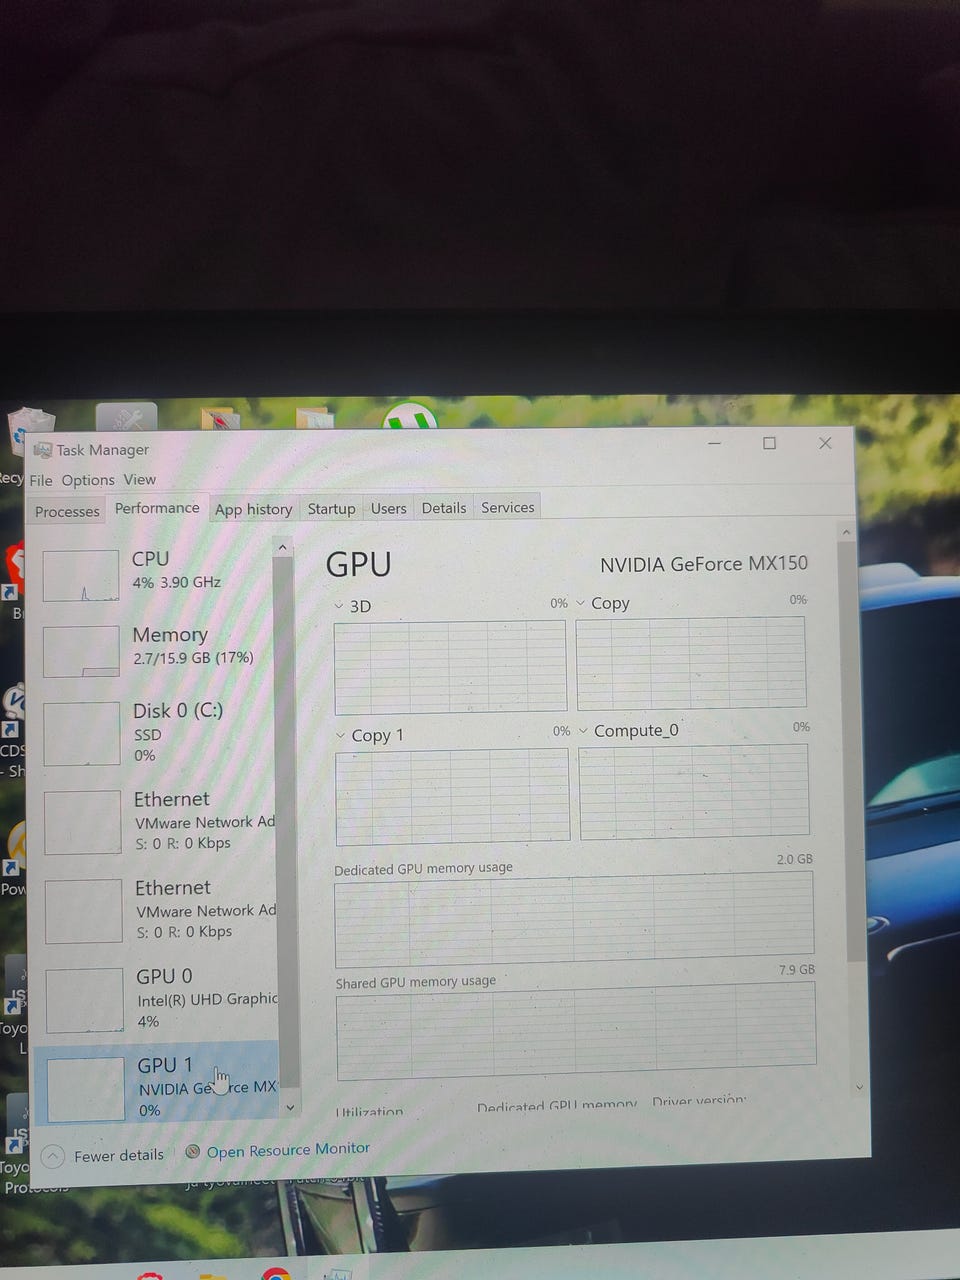The width and height of the screenshot is (960, 1280).
Task: Click the 2.0 GB dedicated memory label
Action: point(795,859)
